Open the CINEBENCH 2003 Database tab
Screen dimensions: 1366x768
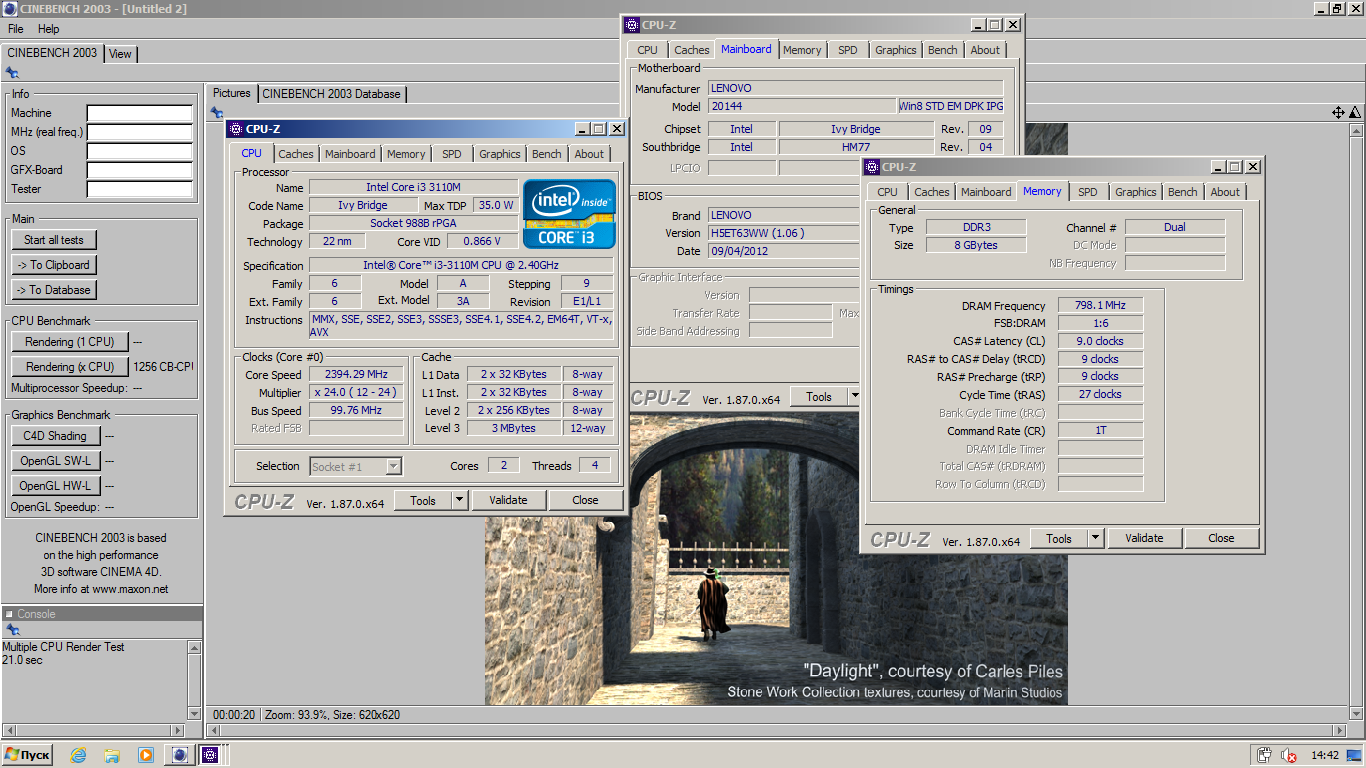coord(332,94)
